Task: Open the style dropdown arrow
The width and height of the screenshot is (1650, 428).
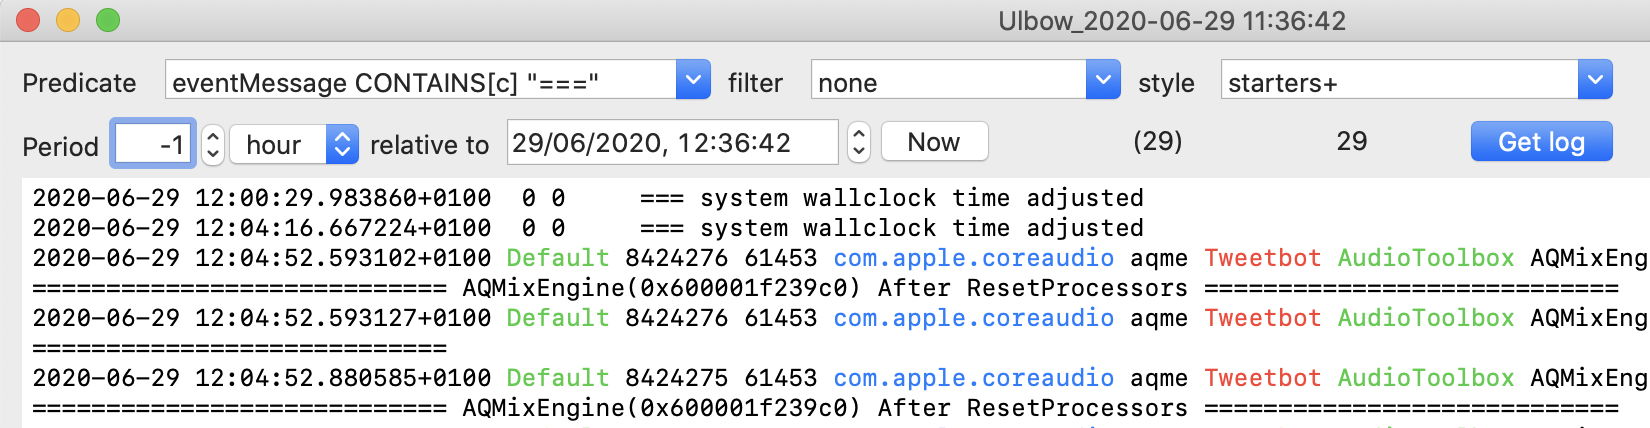Action: [x=1594, y=80]
